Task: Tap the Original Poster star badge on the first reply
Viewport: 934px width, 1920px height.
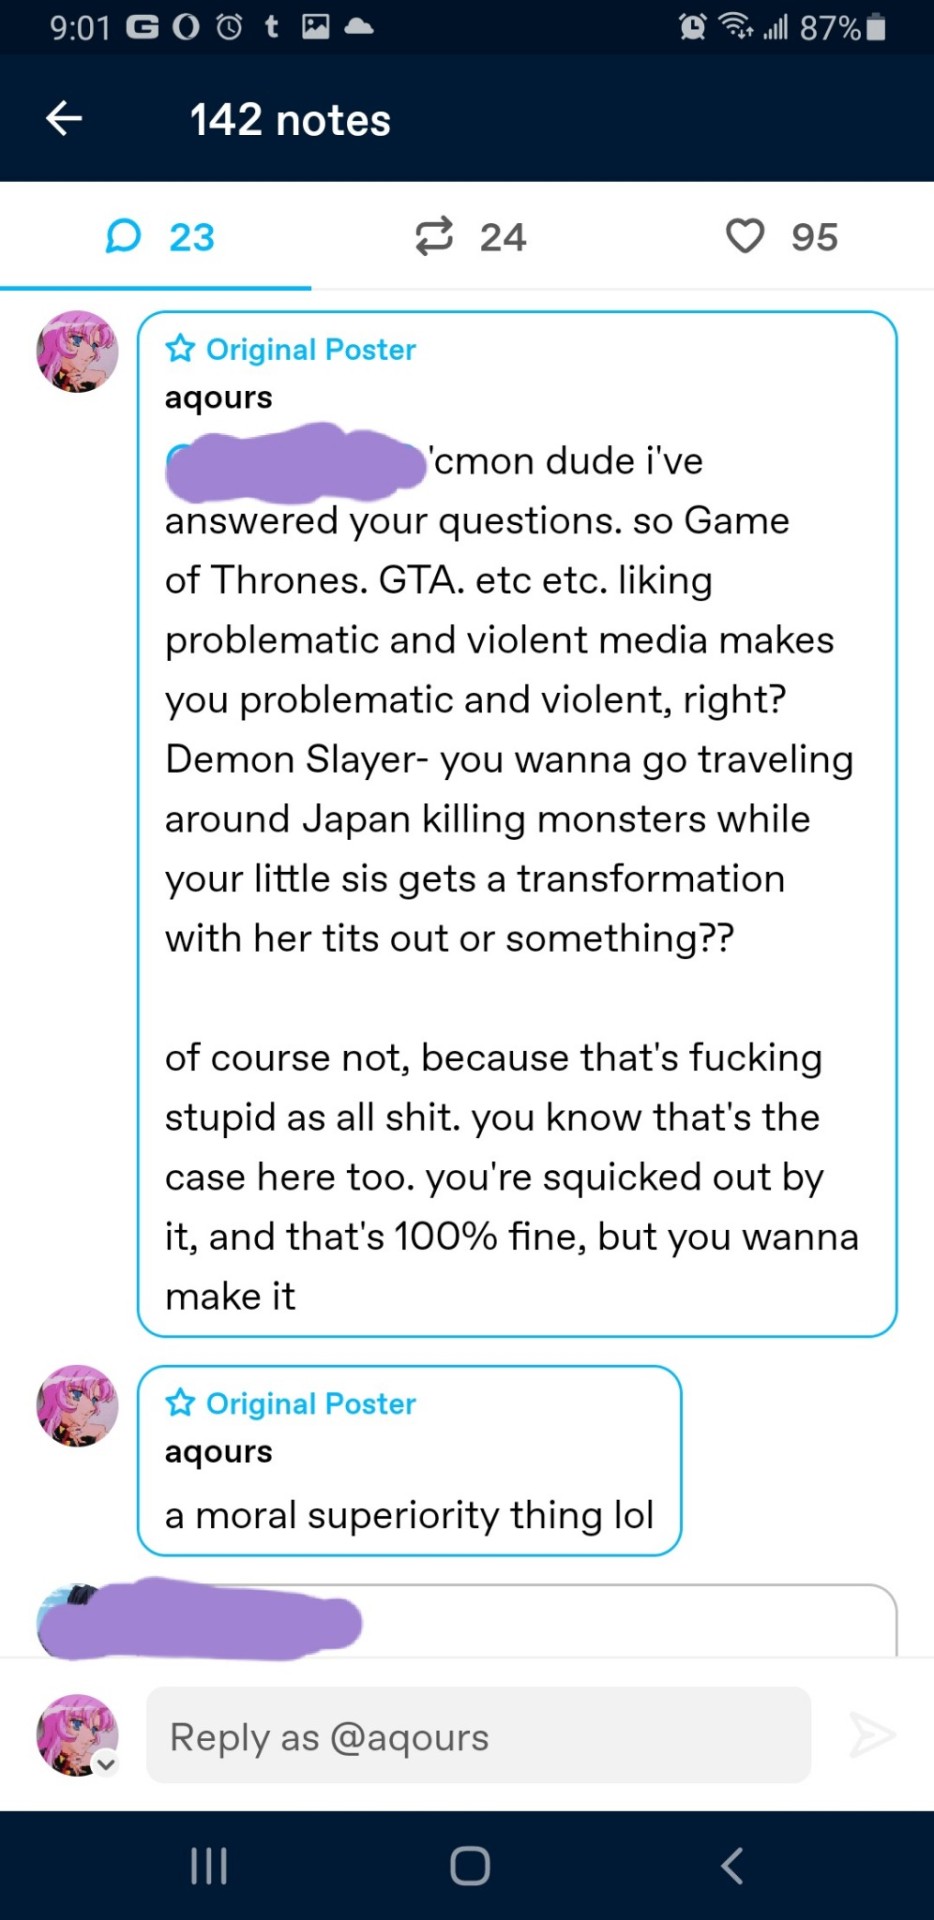Action: [x=181, y=349]
